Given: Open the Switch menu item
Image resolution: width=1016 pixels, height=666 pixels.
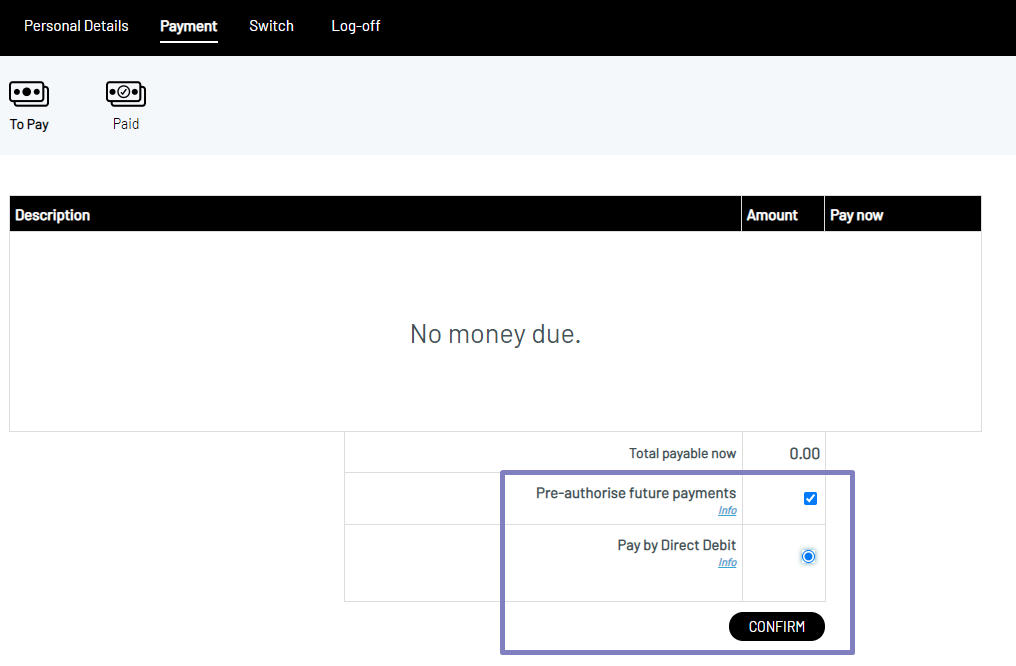Looking at the screenshot, I should pos(271,26).
